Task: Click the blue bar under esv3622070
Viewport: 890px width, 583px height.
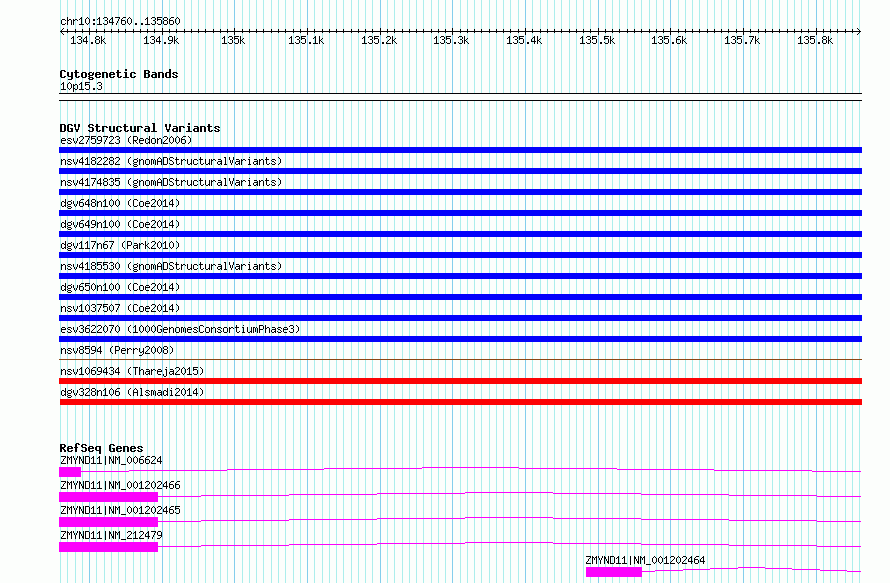Action: [x=460, y=339]
